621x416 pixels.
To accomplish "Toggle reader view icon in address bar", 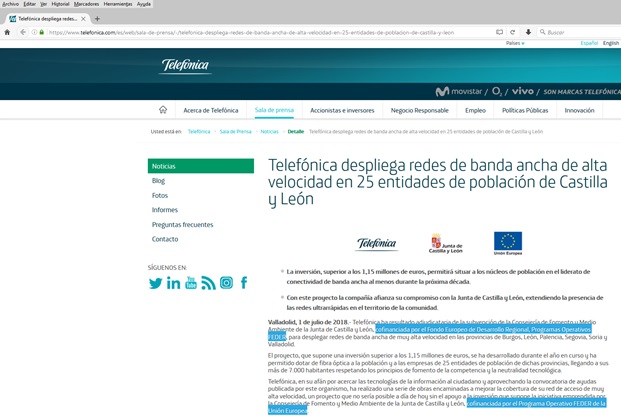I will tap(499, 32).
